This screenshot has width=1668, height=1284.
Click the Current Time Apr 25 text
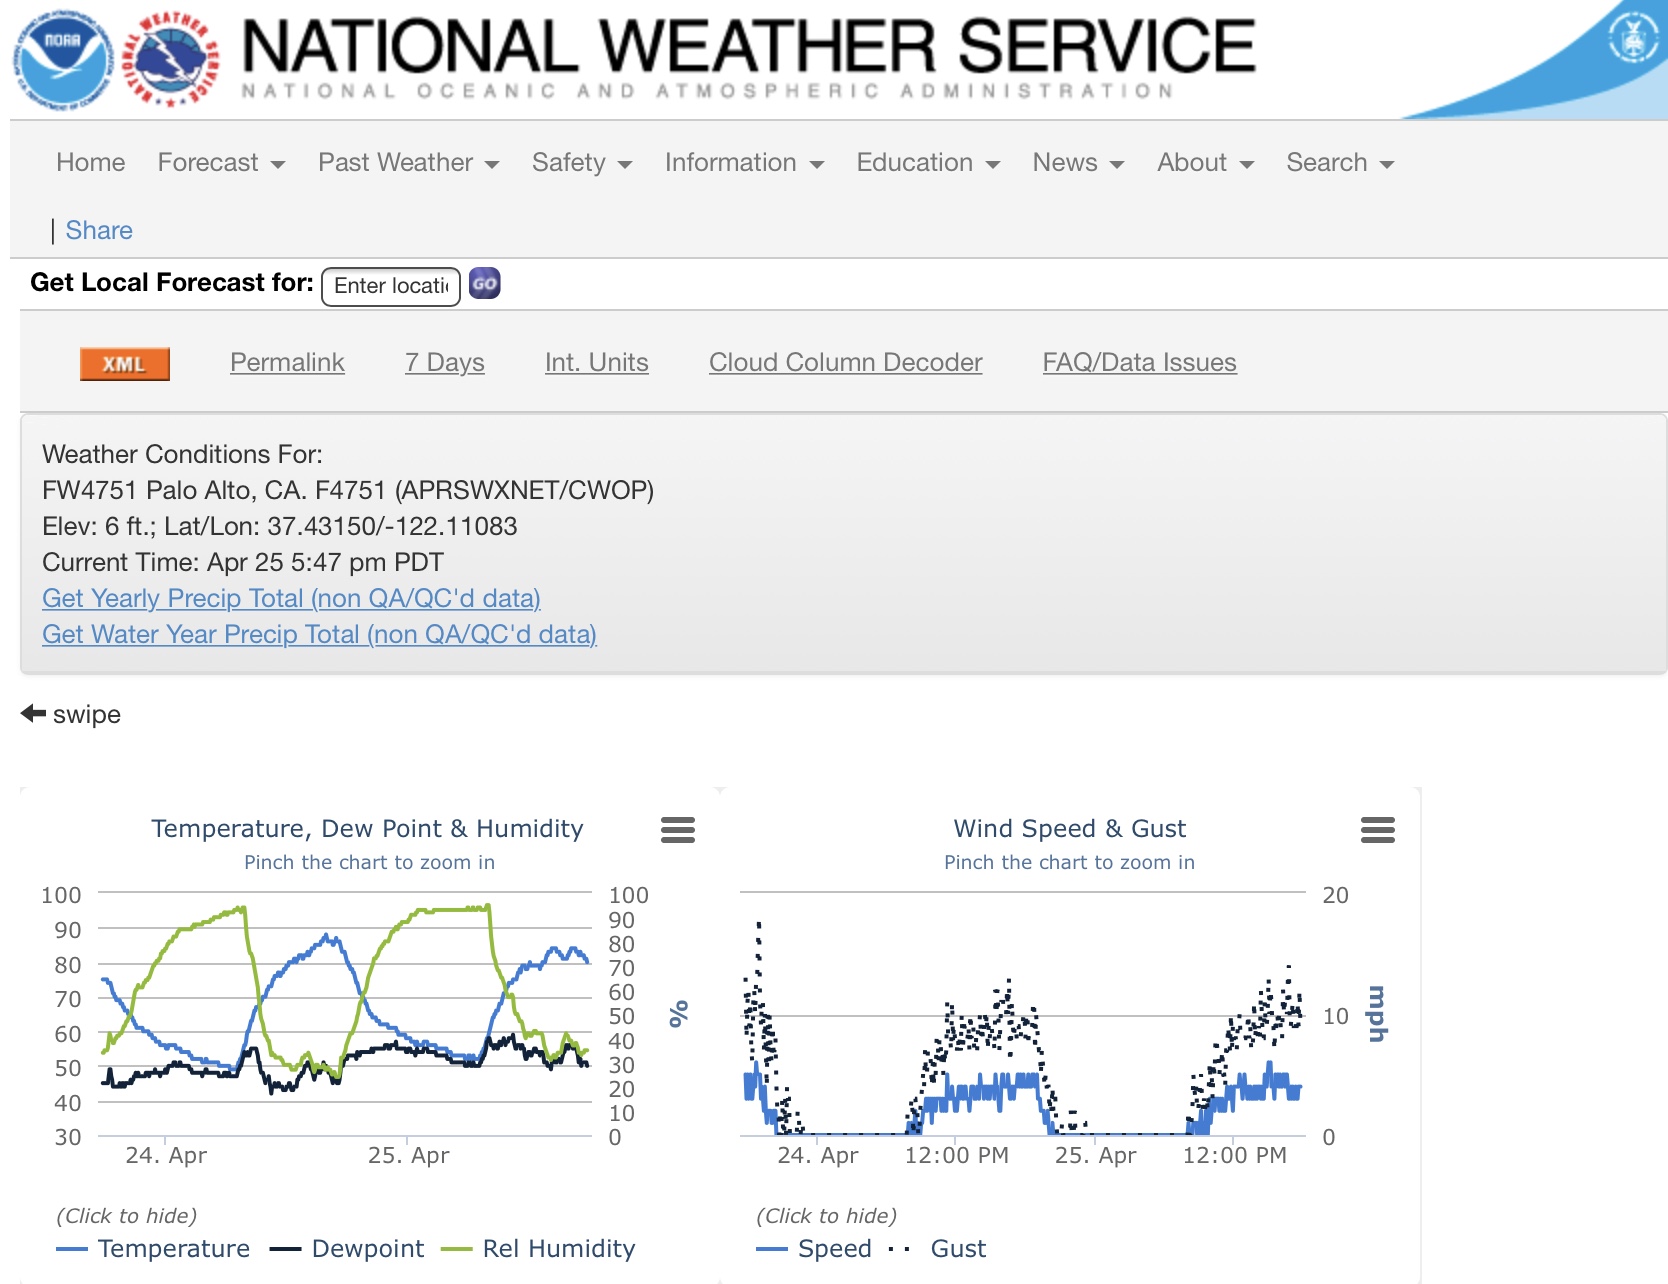click(x=243, y=562)
